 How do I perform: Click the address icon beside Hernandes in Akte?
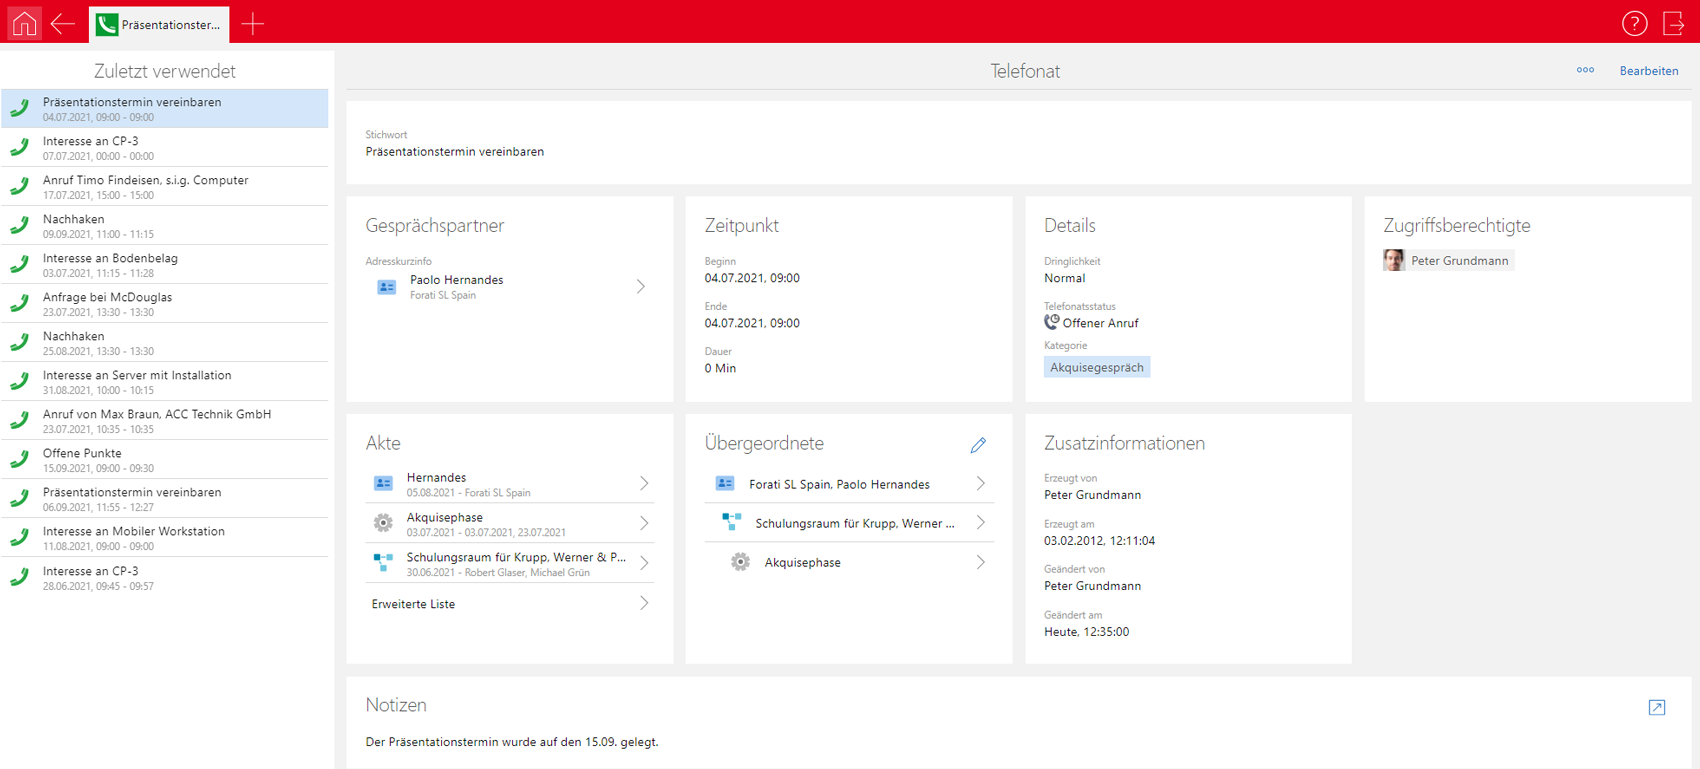coord(383,483)
